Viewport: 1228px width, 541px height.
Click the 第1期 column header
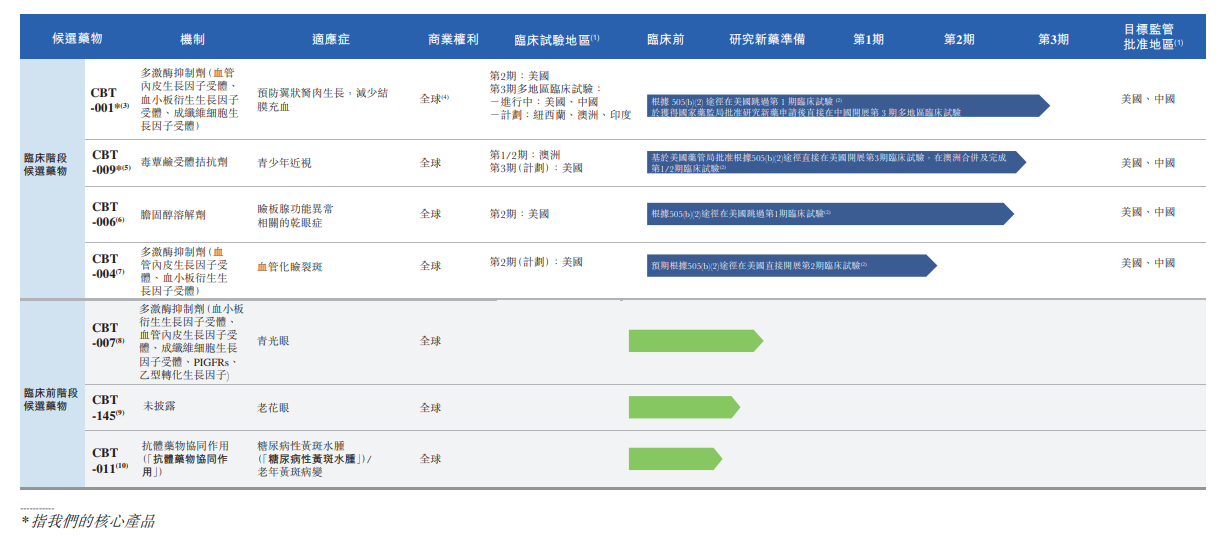point(868,39)
